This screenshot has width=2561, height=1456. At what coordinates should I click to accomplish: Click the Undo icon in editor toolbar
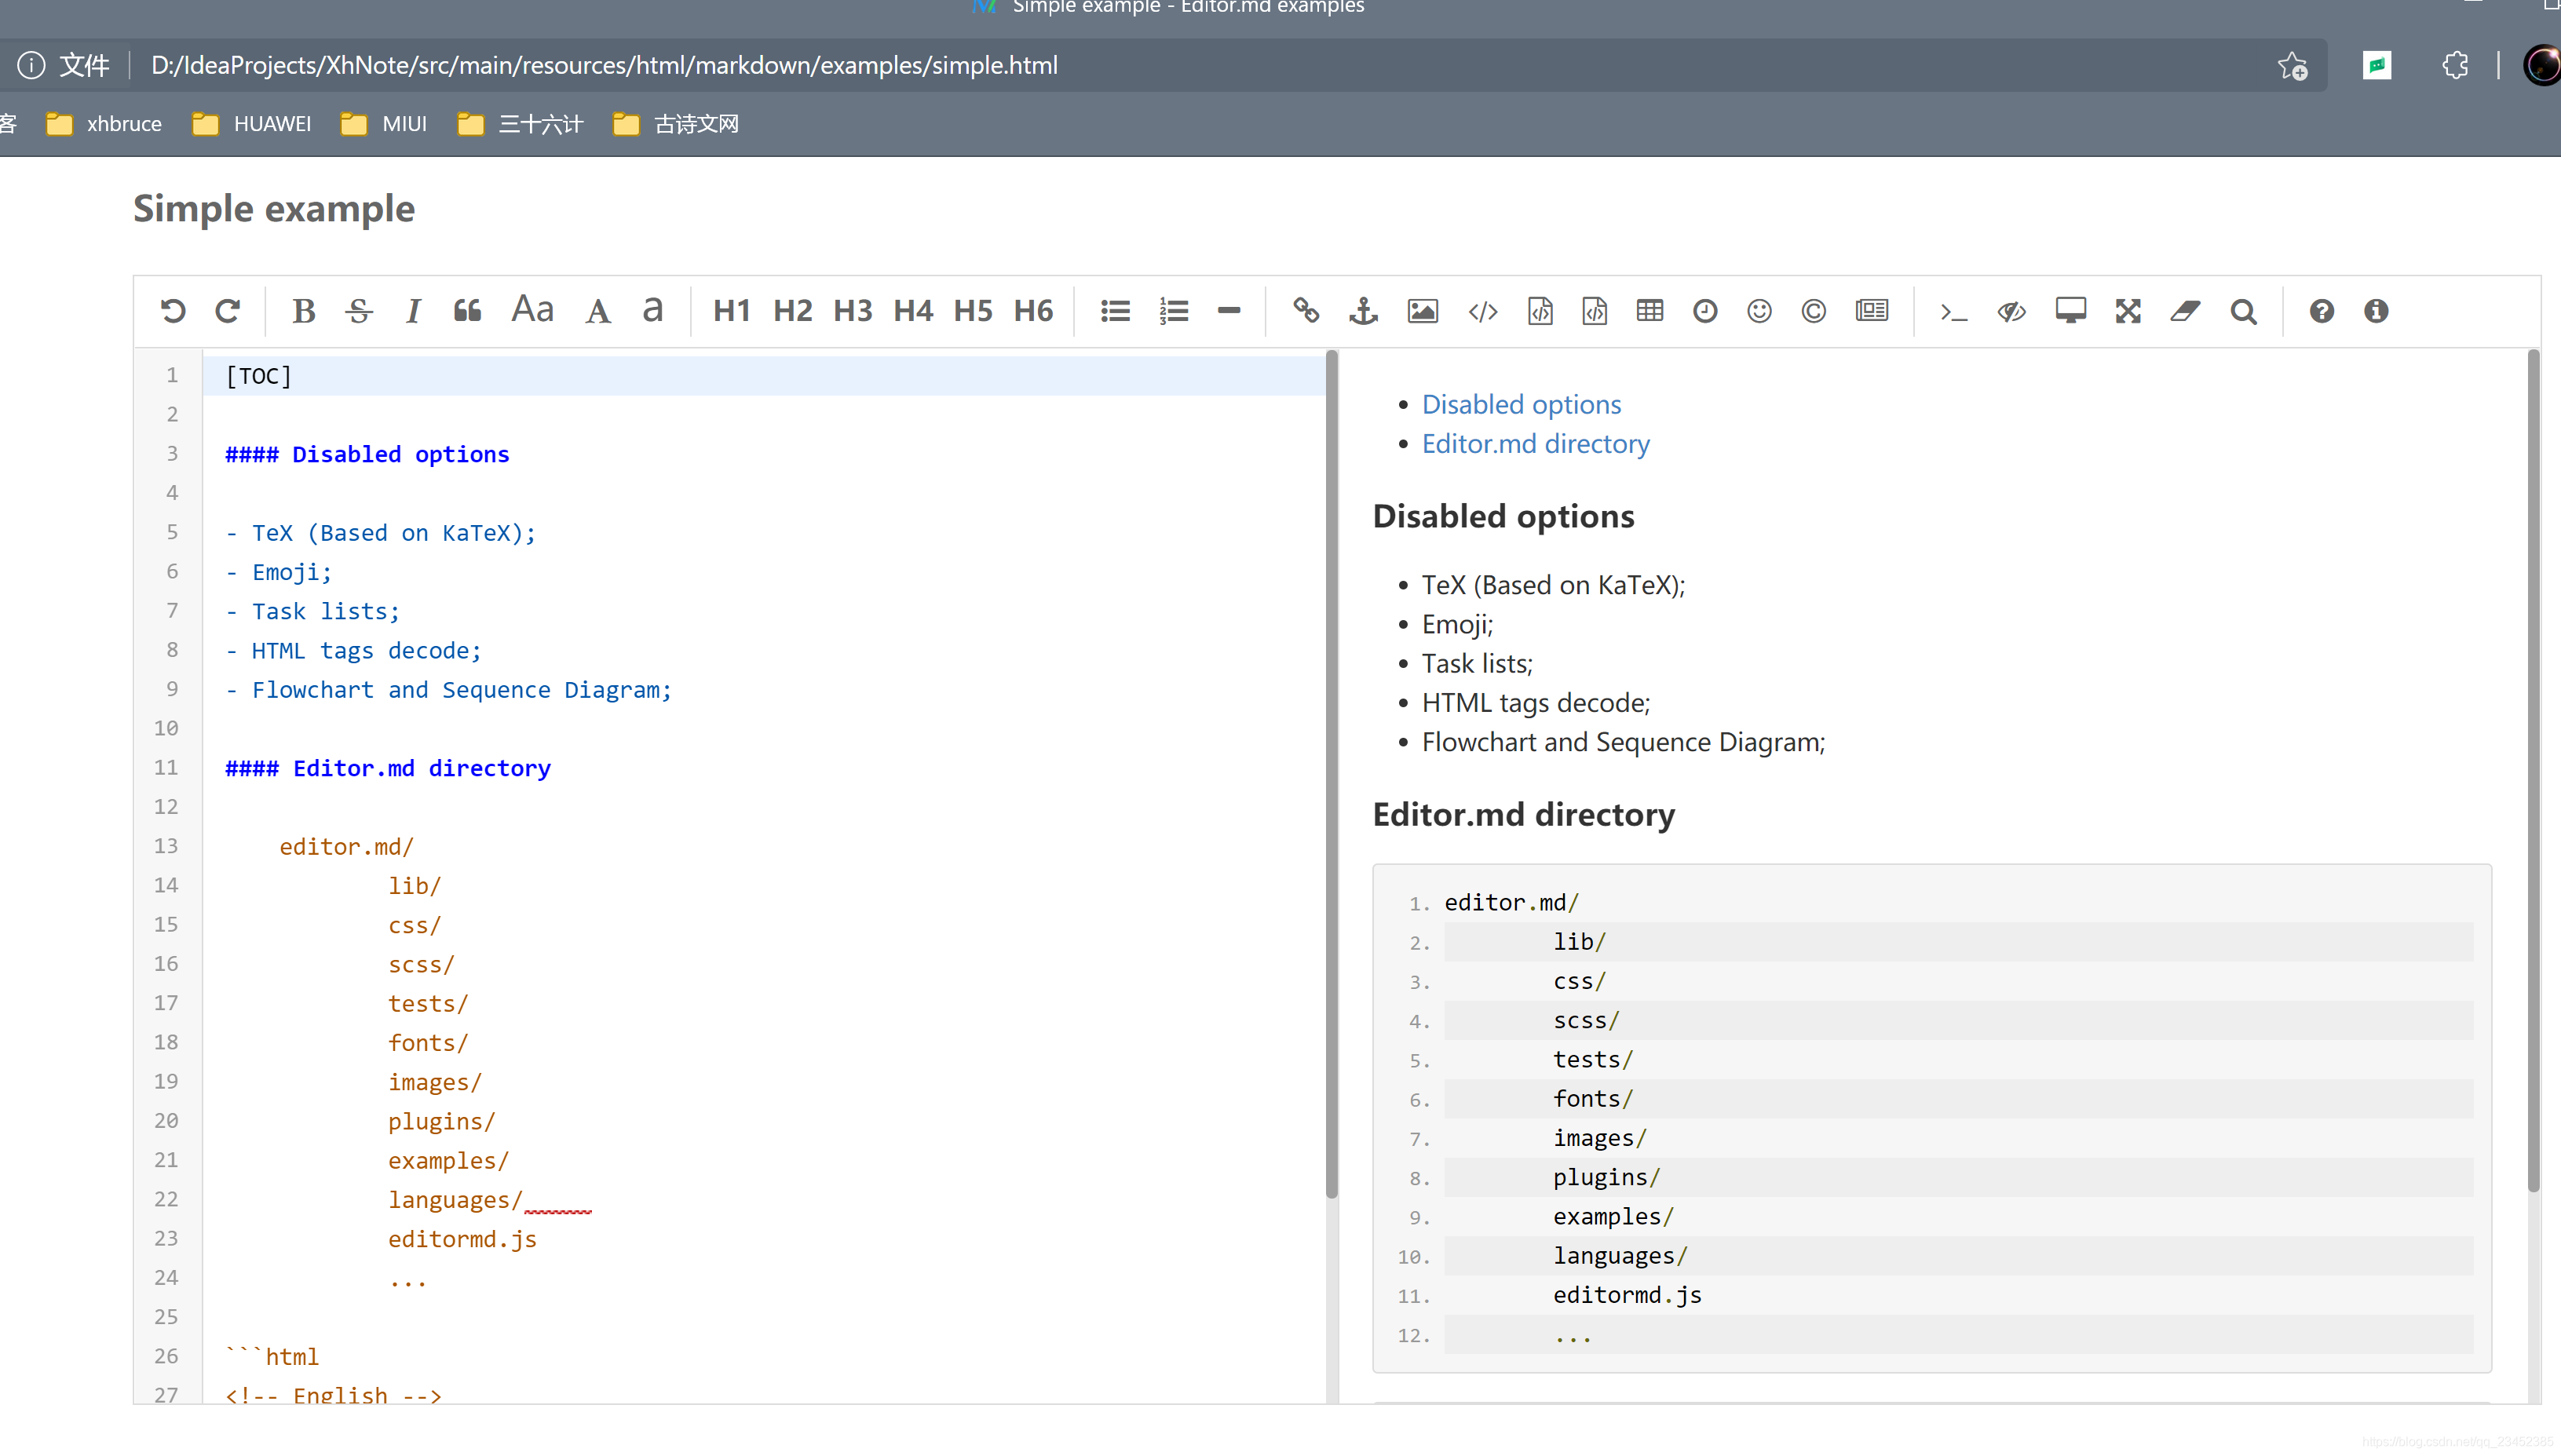pyautogui.click(x=173, y=311)
